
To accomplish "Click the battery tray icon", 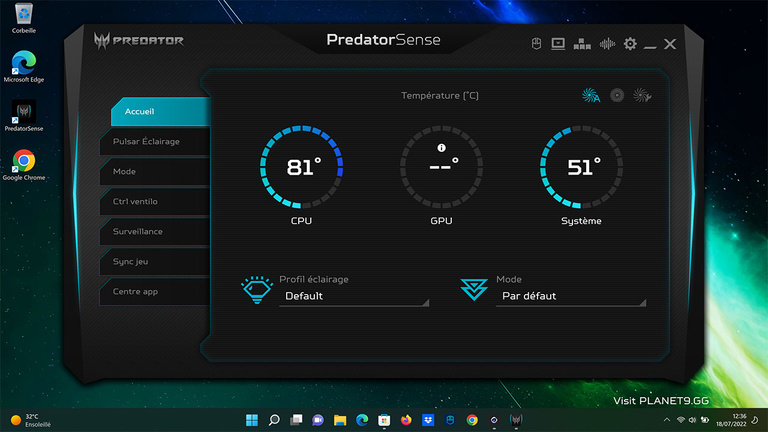I will pos(705,420).
